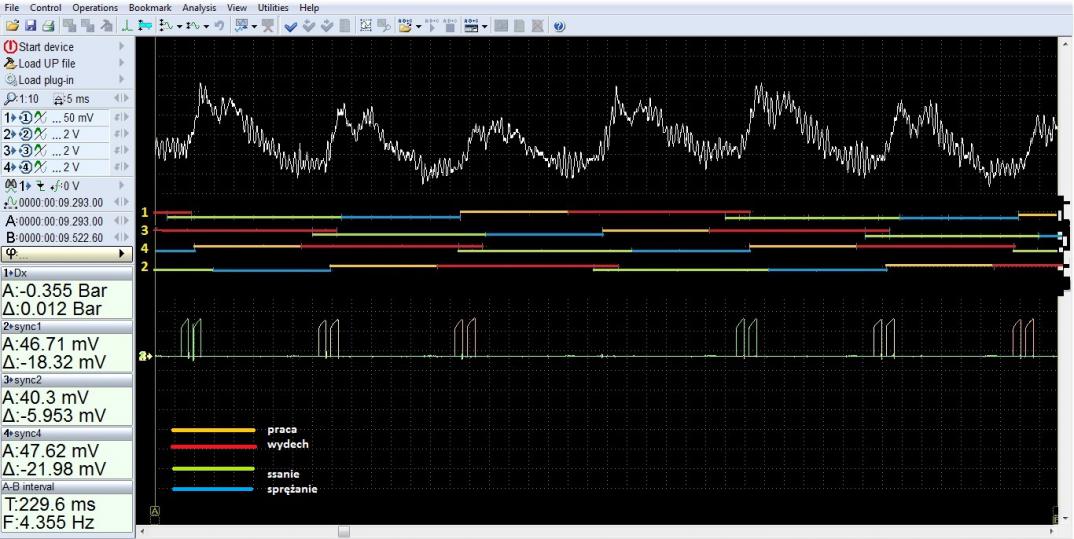Toggle channel 1 with its circled number
This screenshot has height=539, width=1074.
point(26,117)
